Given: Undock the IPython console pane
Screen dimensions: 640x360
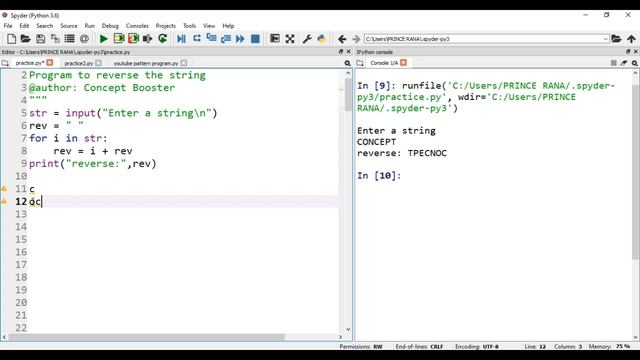Looking at the screenshot, I should coord(628,52).
